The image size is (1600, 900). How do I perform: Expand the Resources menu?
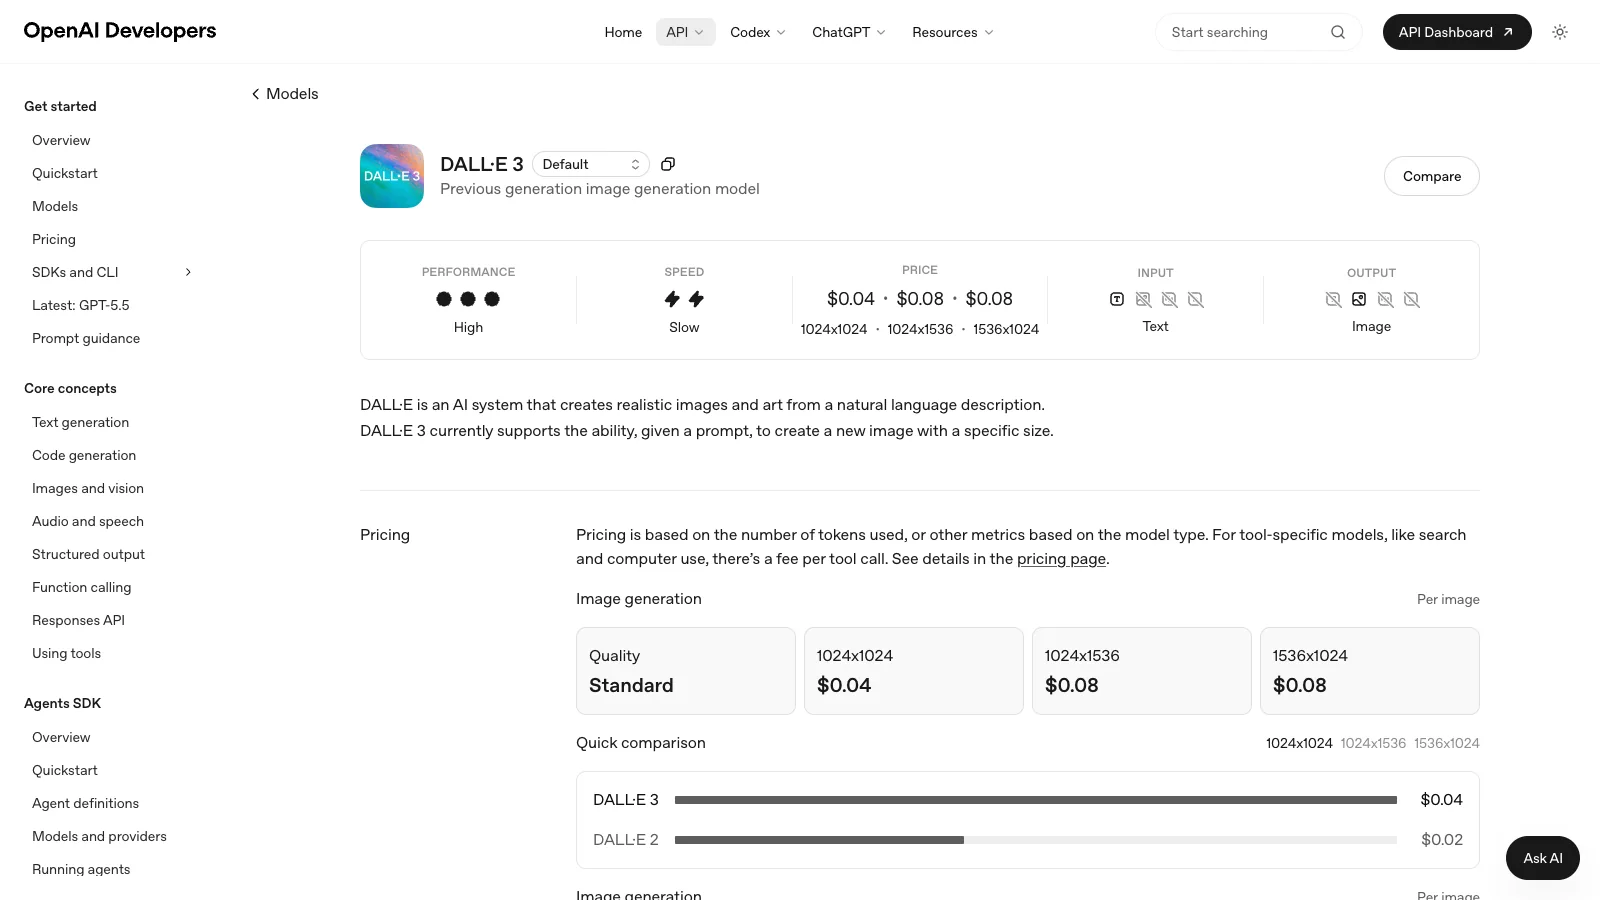tap(953, 32)
